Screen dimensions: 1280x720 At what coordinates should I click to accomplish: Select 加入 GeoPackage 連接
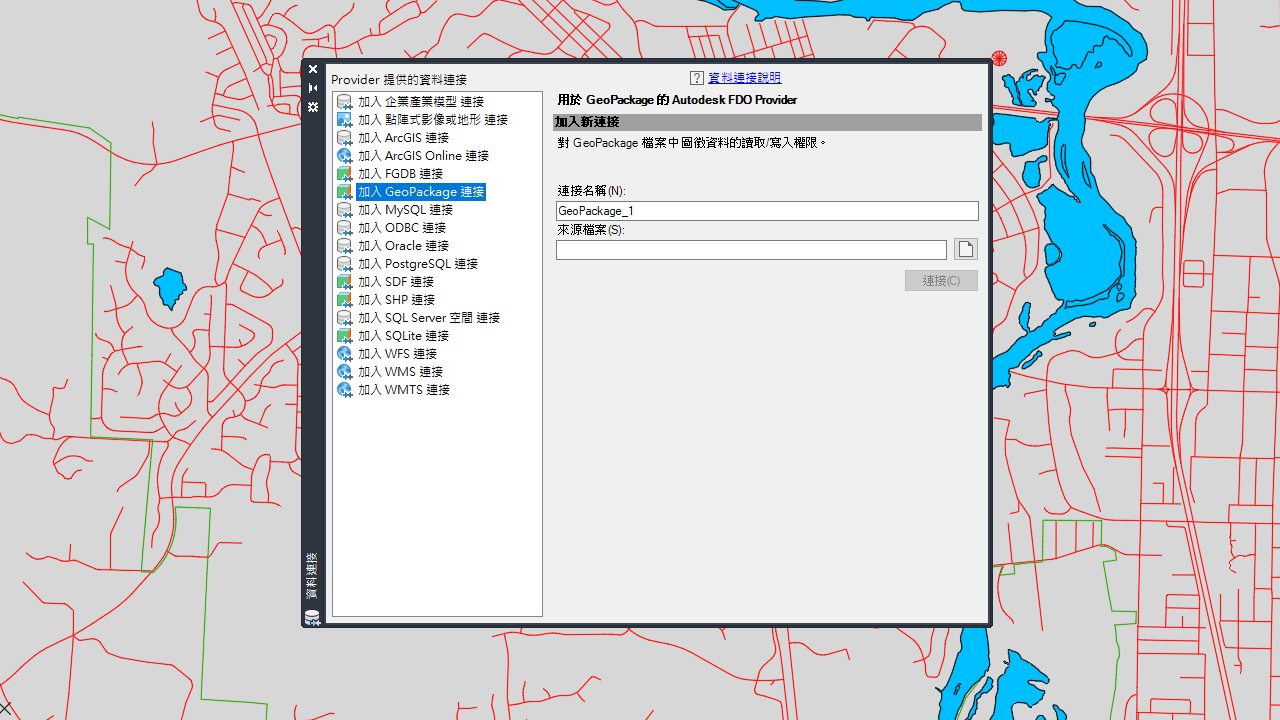[421, 192]
